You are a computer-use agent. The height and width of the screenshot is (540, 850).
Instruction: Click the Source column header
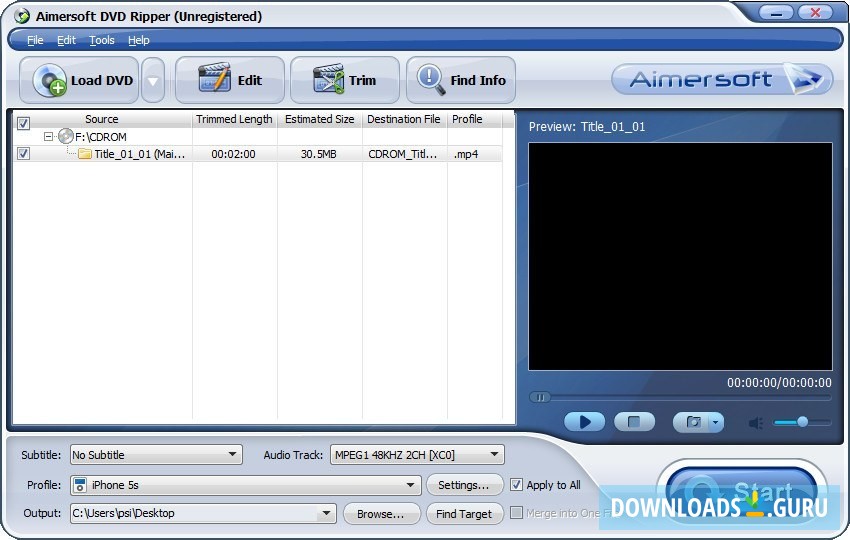101,119
